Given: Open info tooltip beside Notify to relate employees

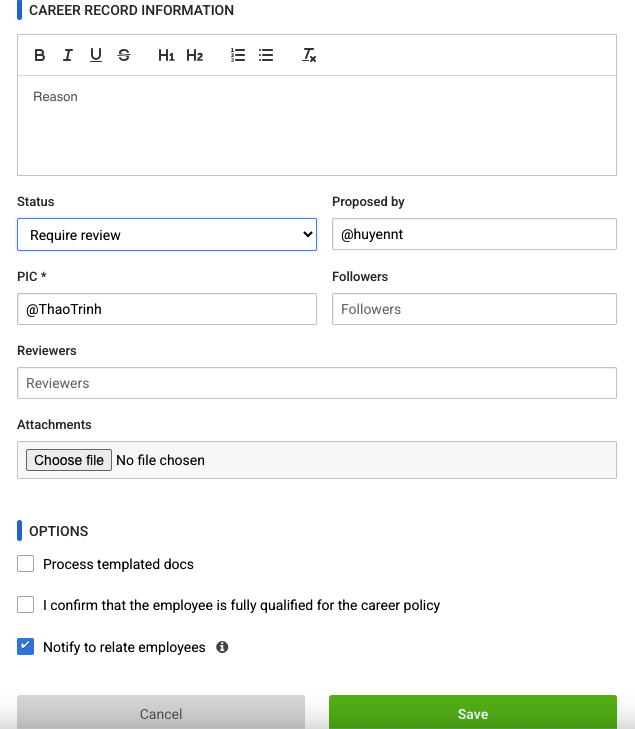Looking at the screenshot, I should [222, 647].
